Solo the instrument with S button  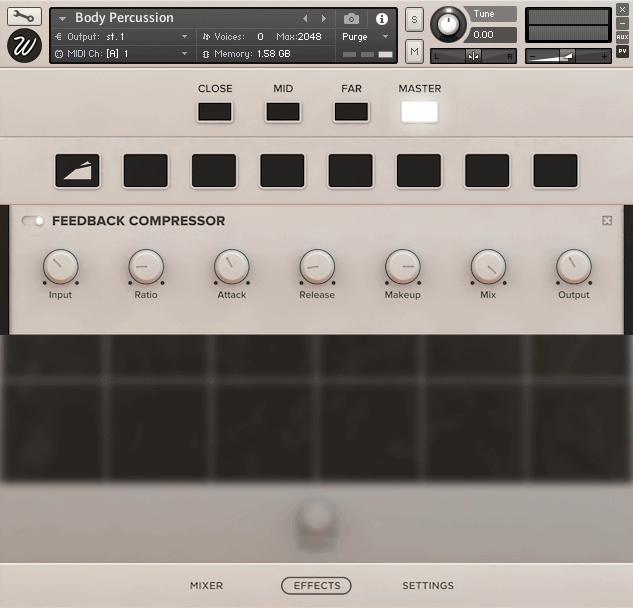[415, 21]
